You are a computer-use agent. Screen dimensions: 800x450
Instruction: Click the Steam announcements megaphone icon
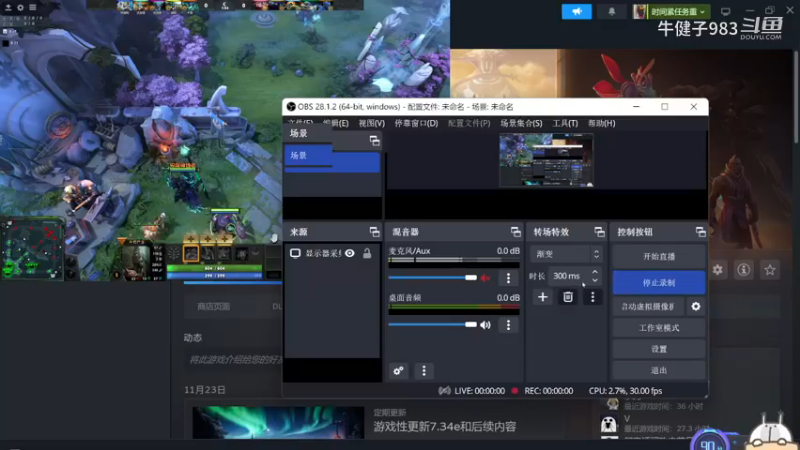[x=577, y=11]
